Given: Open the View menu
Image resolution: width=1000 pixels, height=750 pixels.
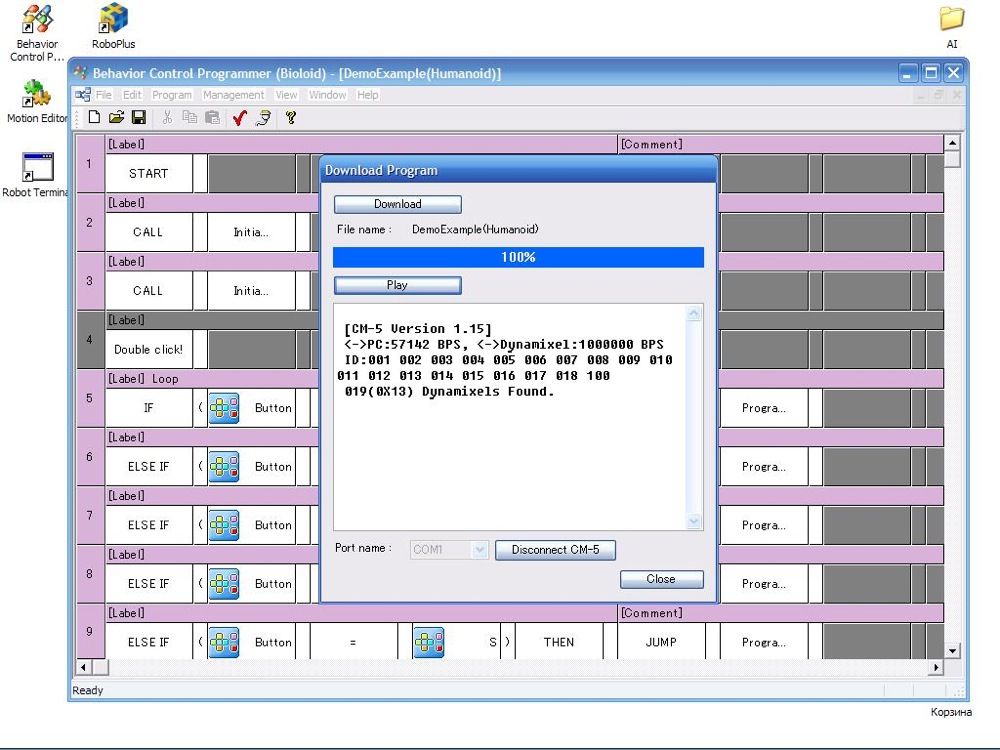Looking at the screenshot, I should click(286, 95).
